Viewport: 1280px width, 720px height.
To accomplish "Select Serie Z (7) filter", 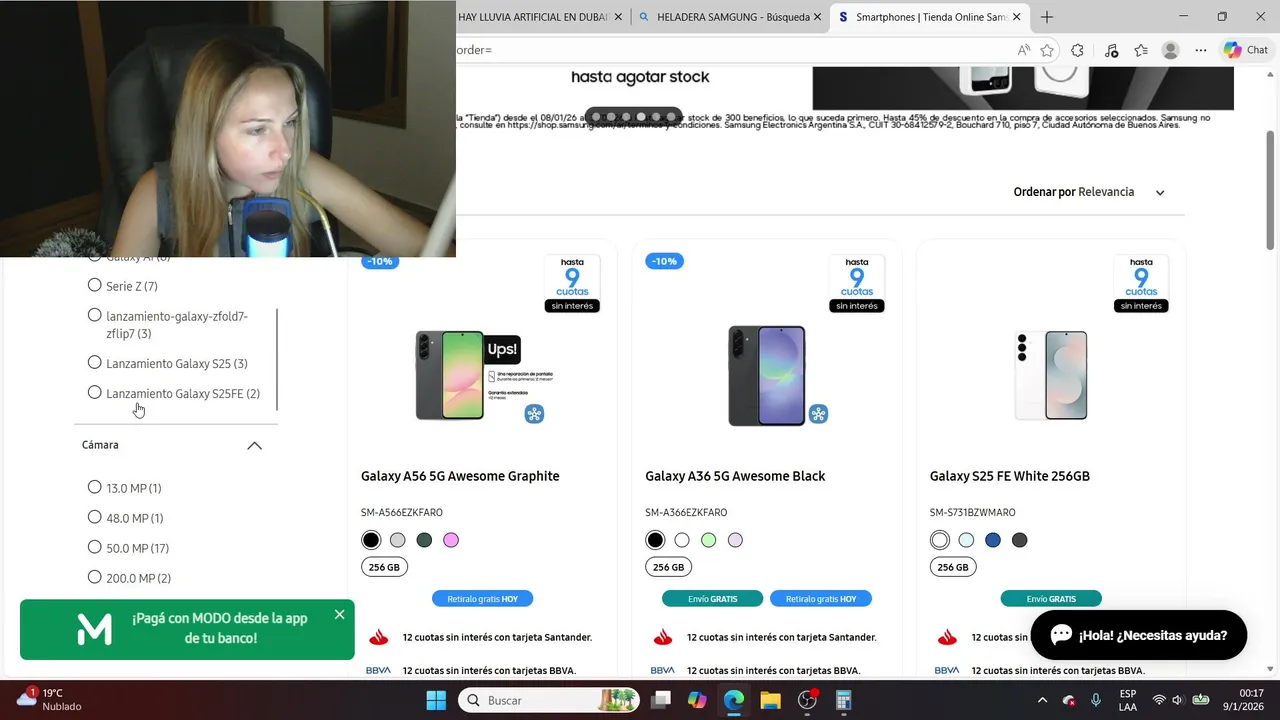I will pyautogui.click(x=95, y=285).
